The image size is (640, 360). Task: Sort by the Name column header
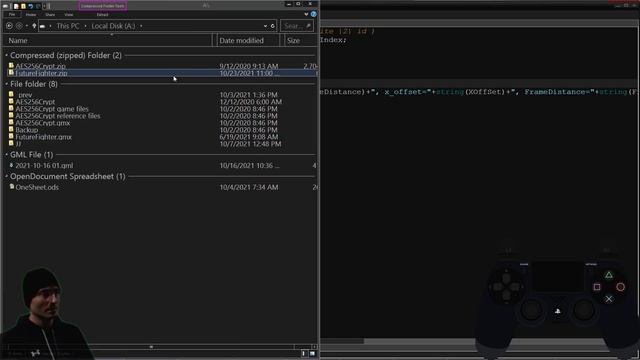(108, 40)
